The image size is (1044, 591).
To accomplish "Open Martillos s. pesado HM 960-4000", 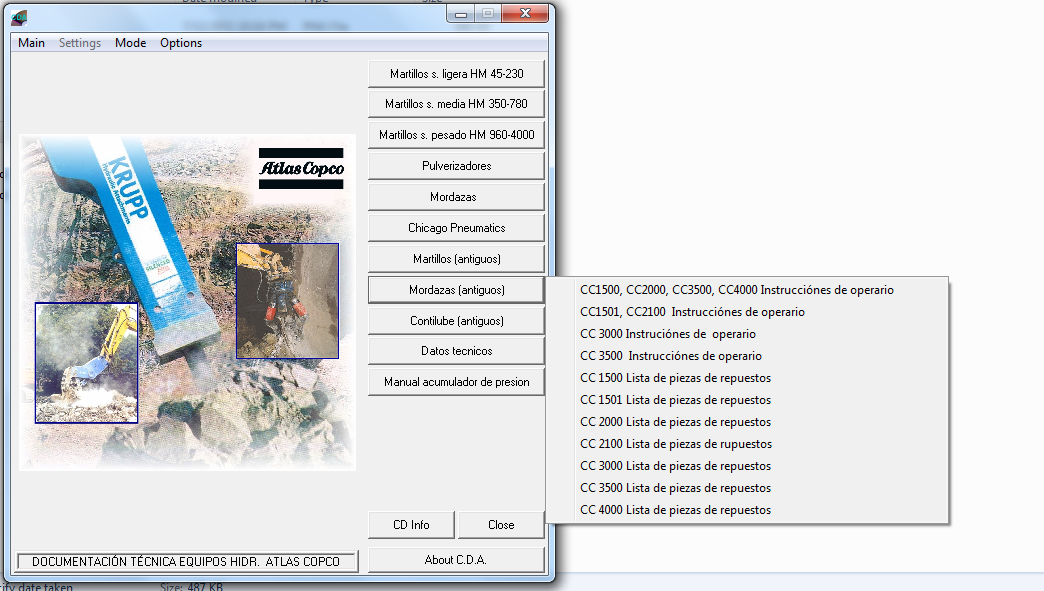I will (x=456, y=134).
